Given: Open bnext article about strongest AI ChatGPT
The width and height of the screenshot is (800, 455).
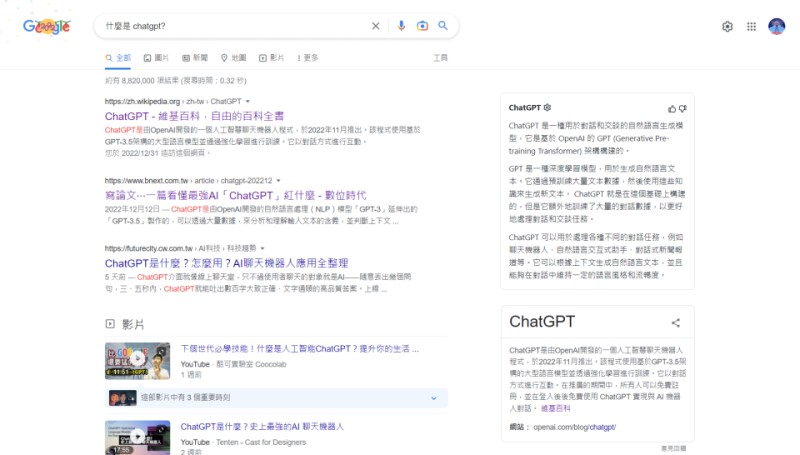Looking at the screenshot, I should pyautogui.click(x=236, y=195).
